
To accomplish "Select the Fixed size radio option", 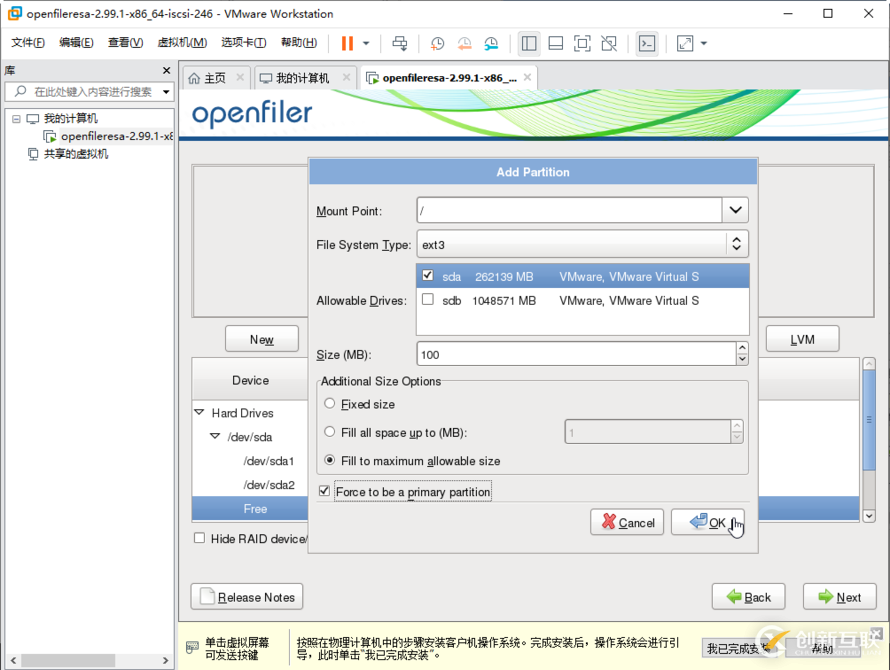I will 330,404.
